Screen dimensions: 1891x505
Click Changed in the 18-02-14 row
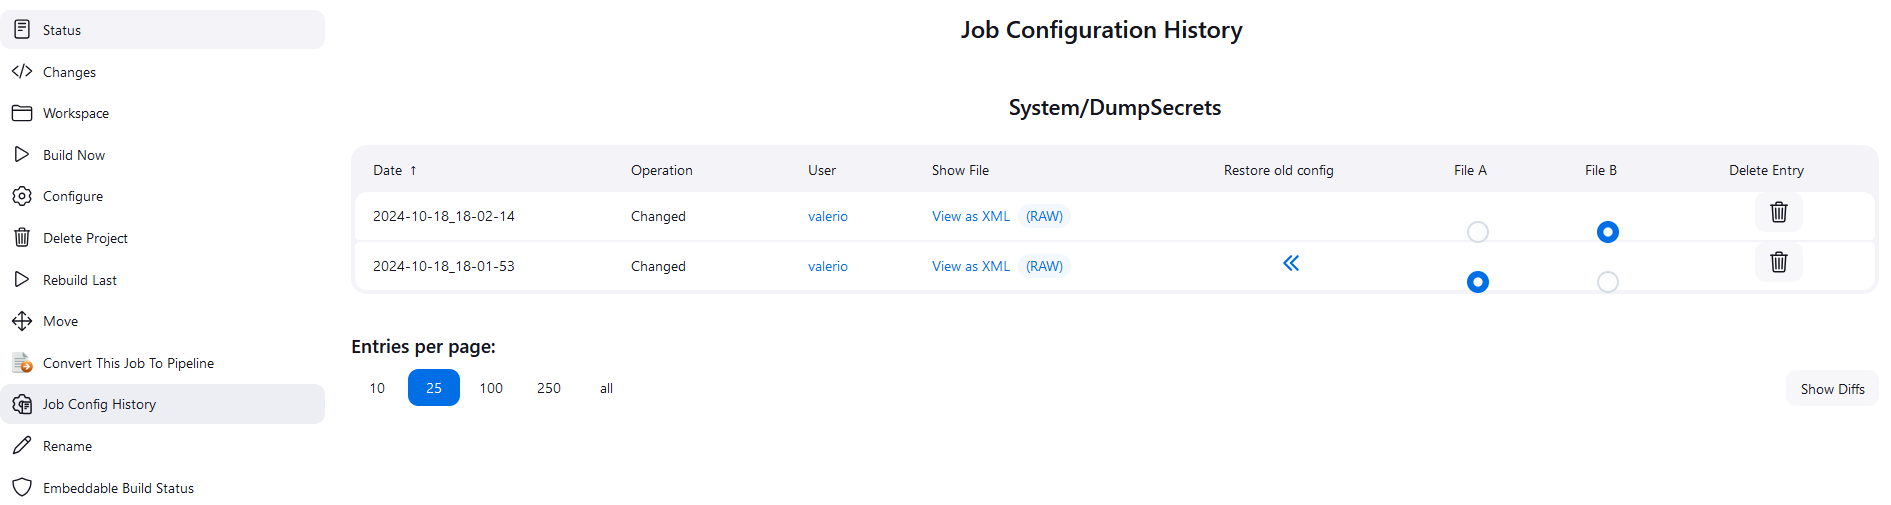[x=658, y=216]
